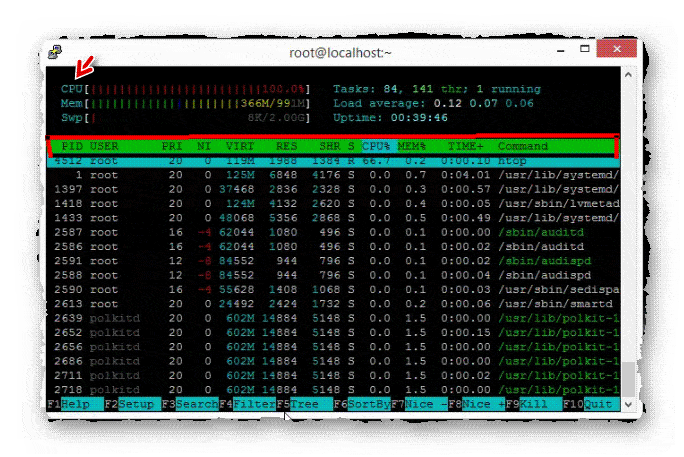Sort by MEM% column header
This screenshot has height=457, width=684.
(x=412, y=146)
